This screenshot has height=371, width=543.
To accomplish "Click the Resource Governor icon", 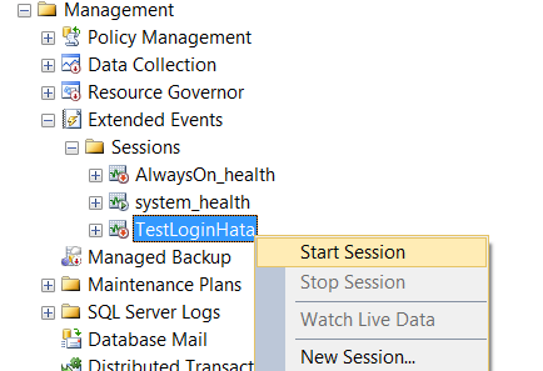I will (x=71, y=91).
